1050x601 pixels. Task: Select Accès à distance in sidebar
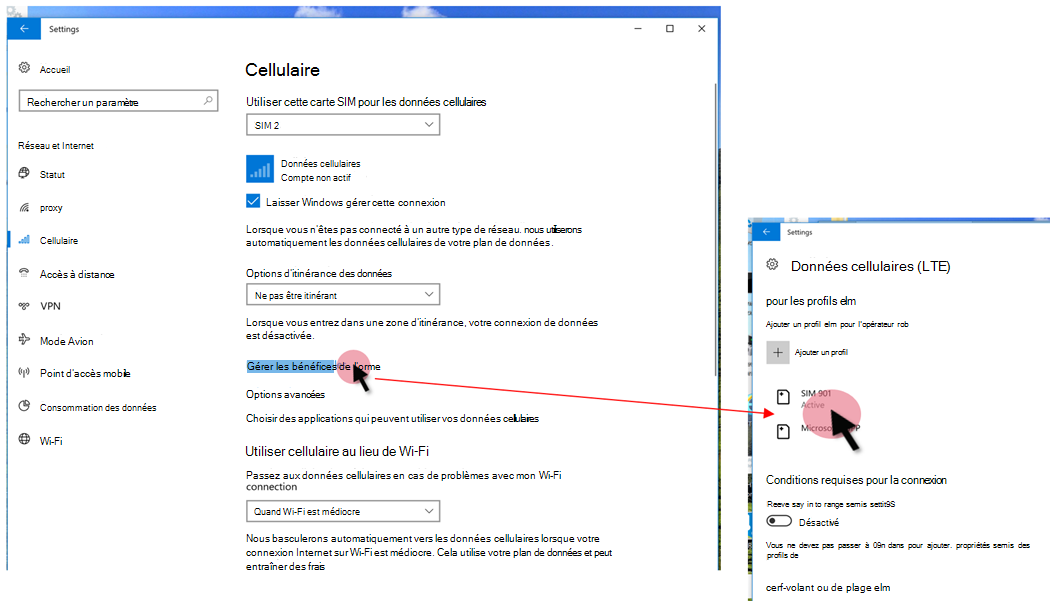point(77,274)
